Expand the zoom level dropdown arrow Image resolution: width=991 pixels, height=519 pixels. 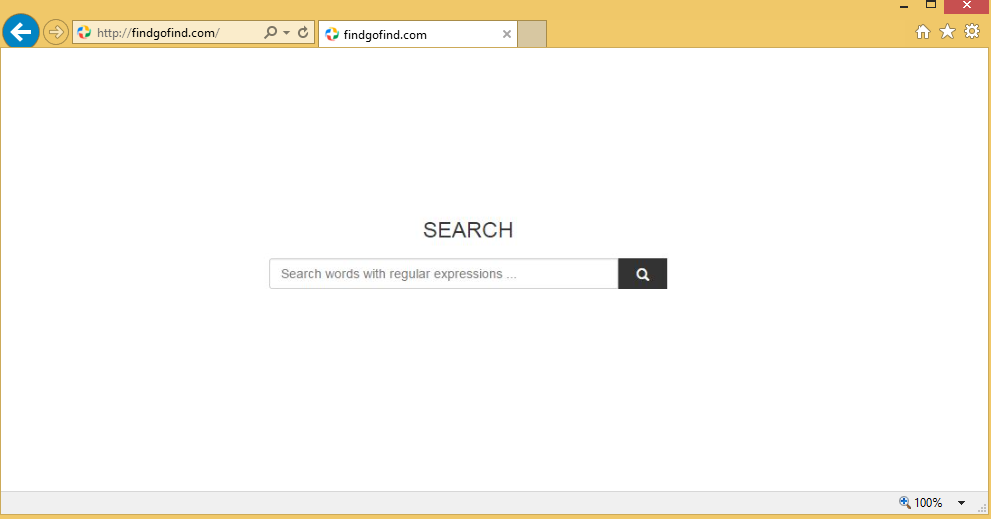click(961, 503)
